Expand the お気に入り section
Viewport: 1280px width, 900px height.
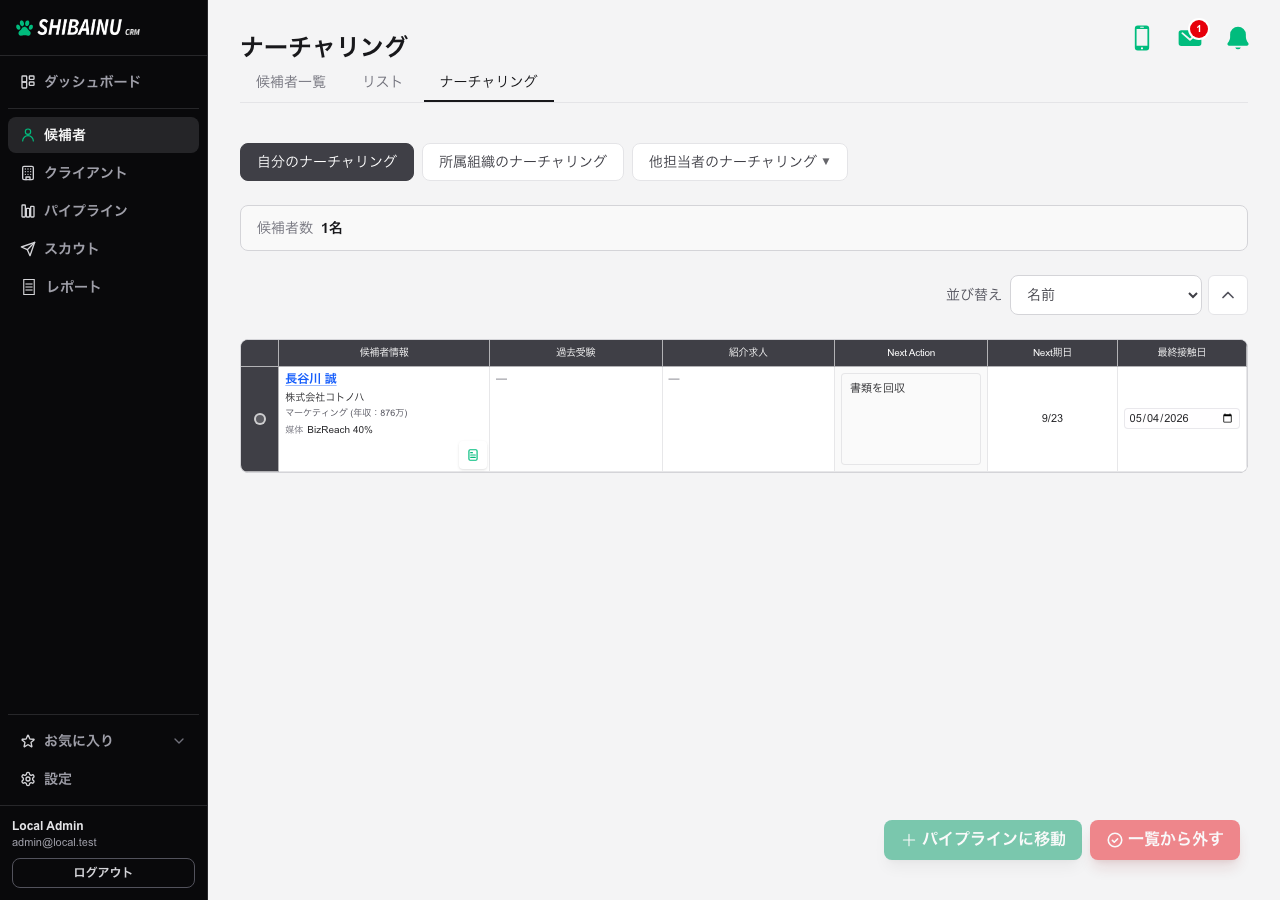coord(104,741)
